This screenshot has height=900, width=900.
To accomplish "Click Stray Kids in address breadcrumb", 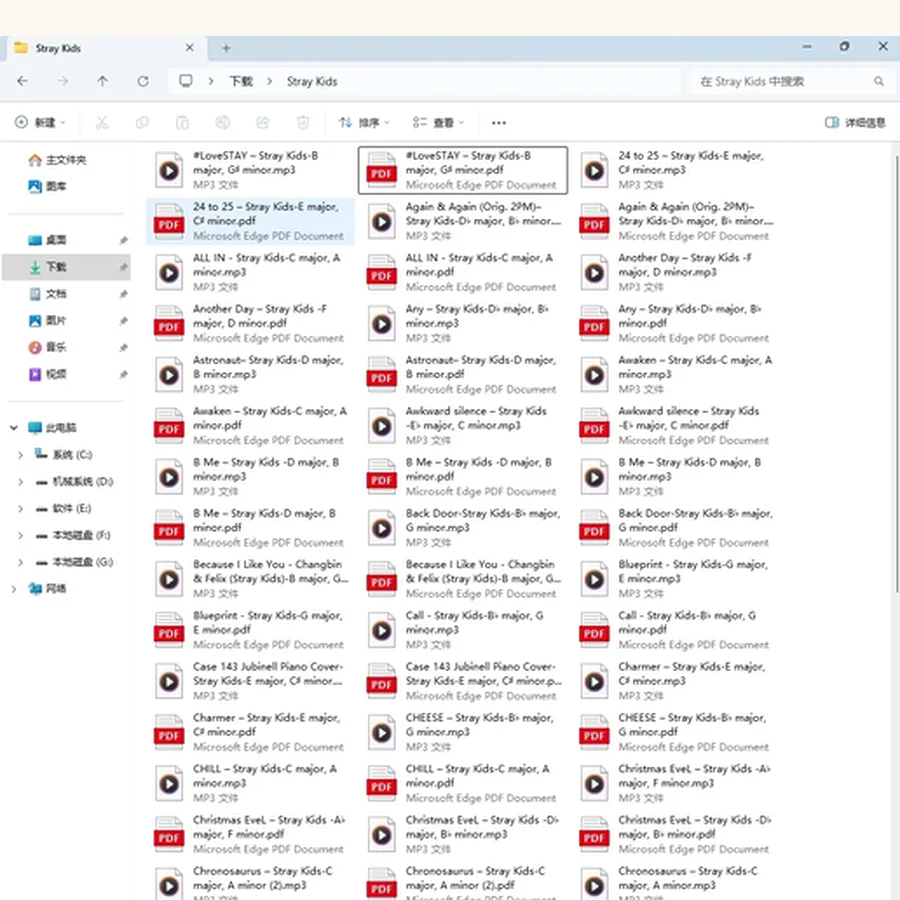I will point(312,82).
